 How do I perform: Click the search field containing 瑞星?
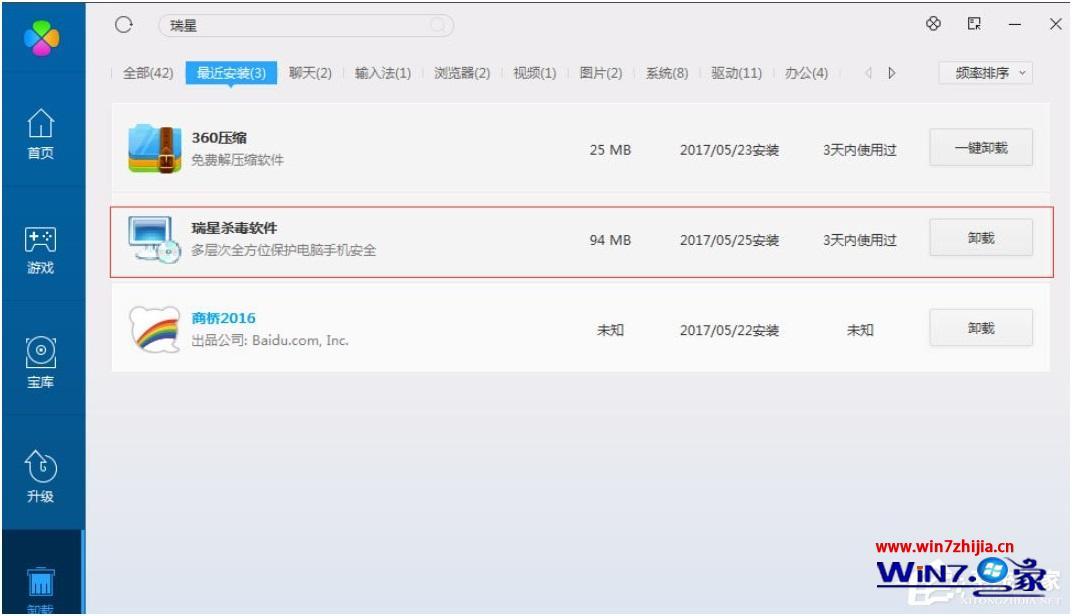point(306,25)
